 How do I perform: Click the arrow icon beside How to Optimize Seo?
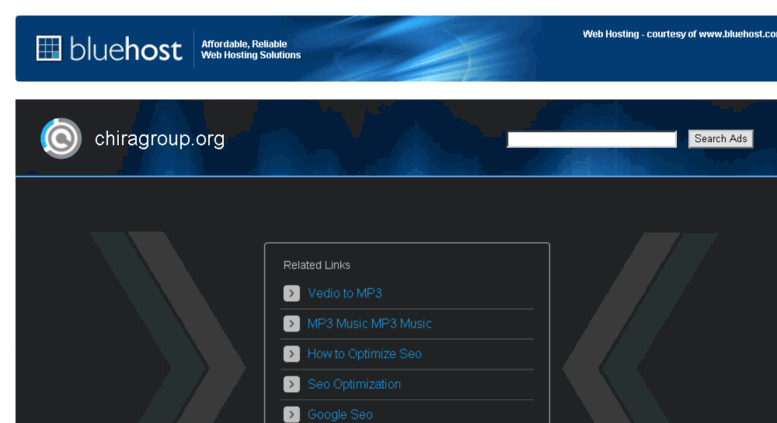(291, 354)
